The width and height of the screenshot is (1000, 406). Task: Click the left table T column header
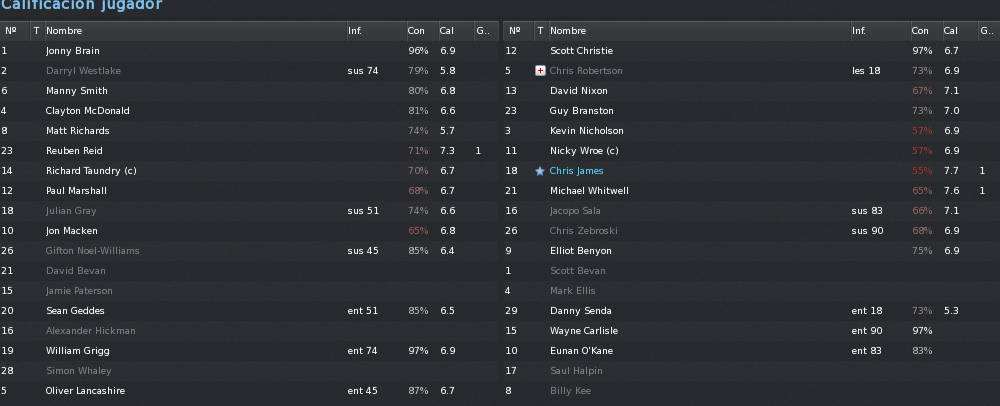(37, 31)
